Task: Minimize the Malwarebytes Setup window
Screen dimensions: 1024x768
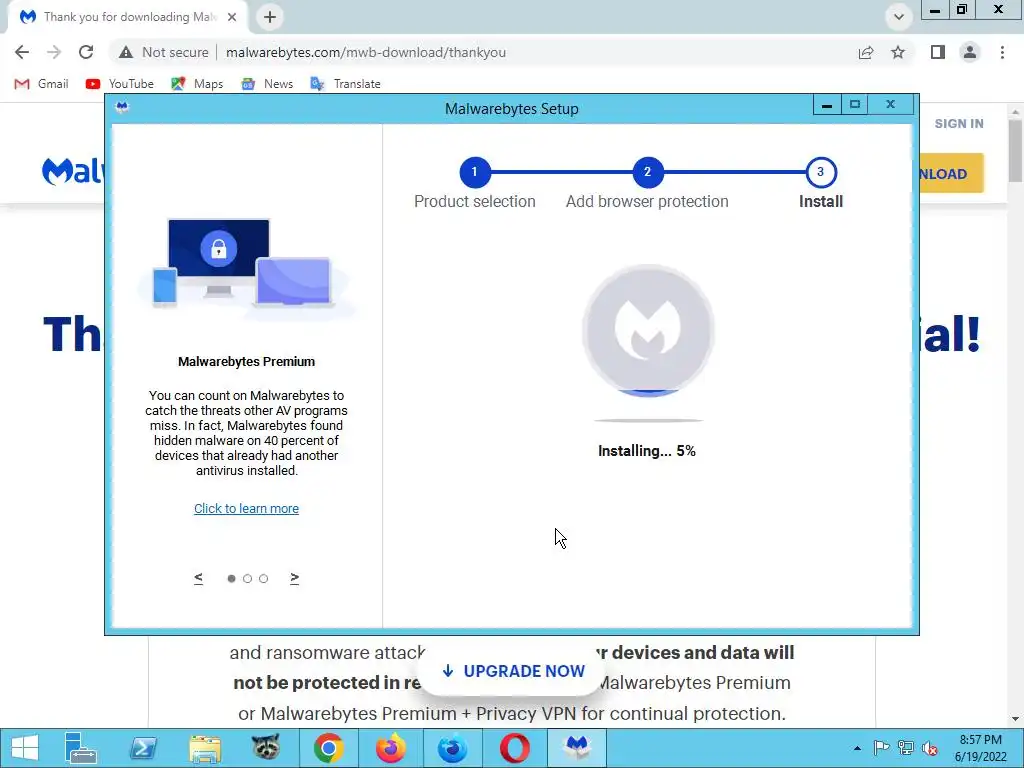Action: tap(827, 104)
